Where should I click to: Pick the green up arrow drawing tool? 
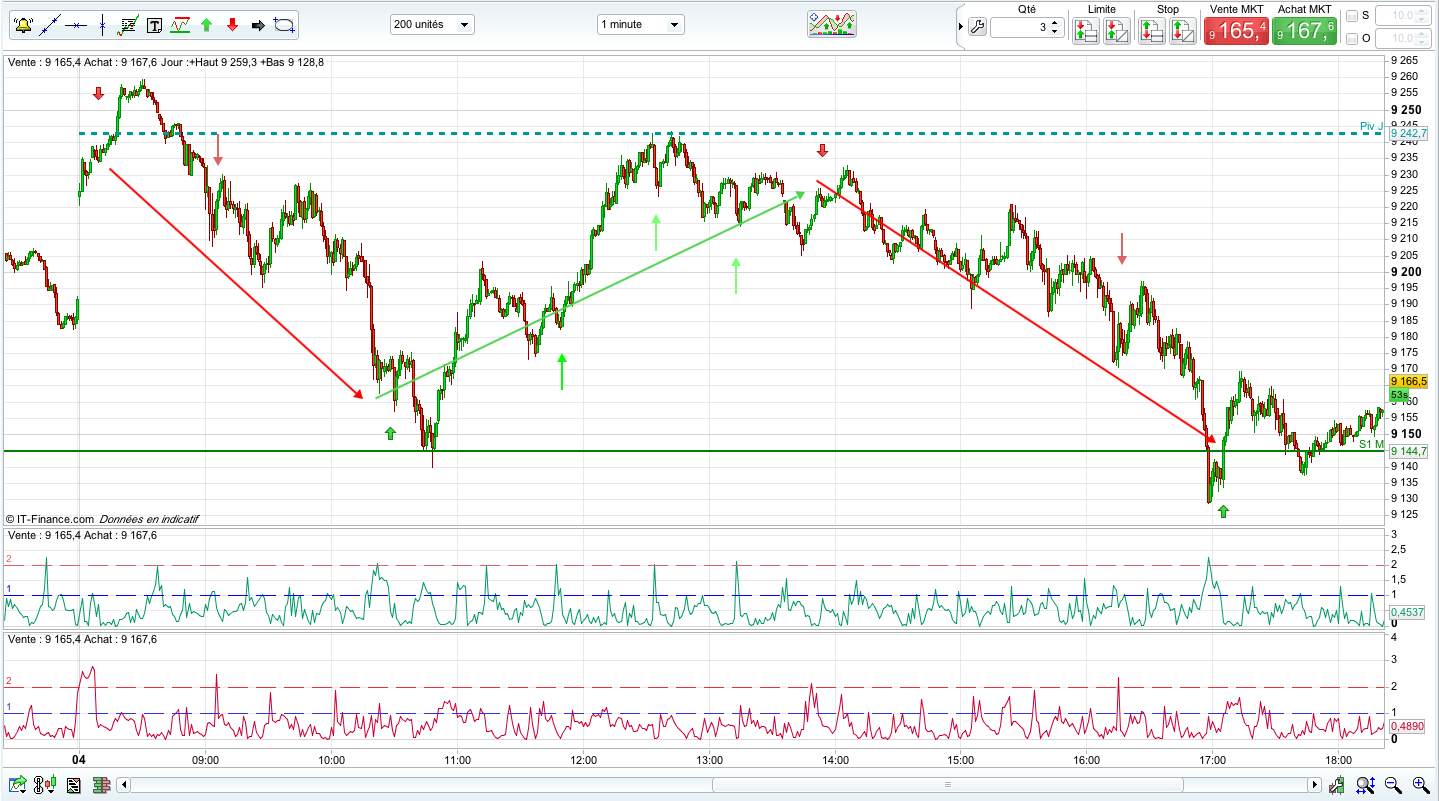click(x=206, y=25)
